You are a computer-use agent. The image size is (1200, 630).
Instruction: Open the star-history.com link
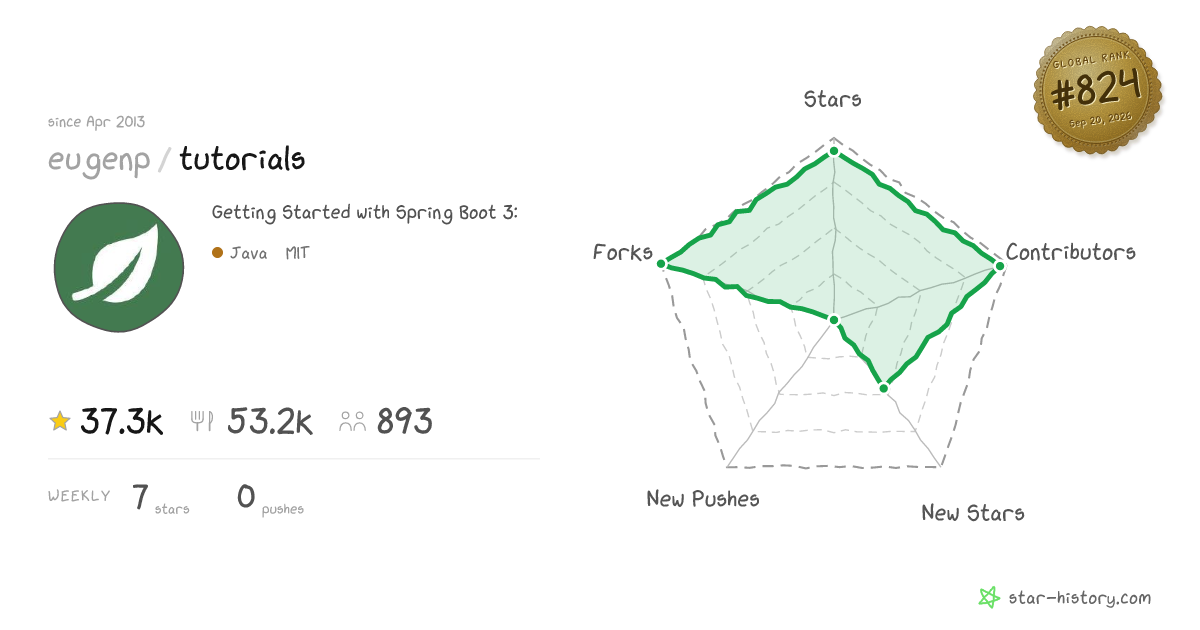1078,598
